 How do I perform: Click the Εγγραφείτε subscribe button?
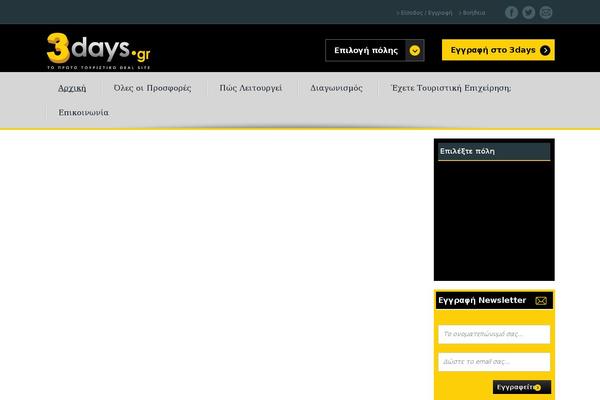pyautogui.click(x=522, y=387)
